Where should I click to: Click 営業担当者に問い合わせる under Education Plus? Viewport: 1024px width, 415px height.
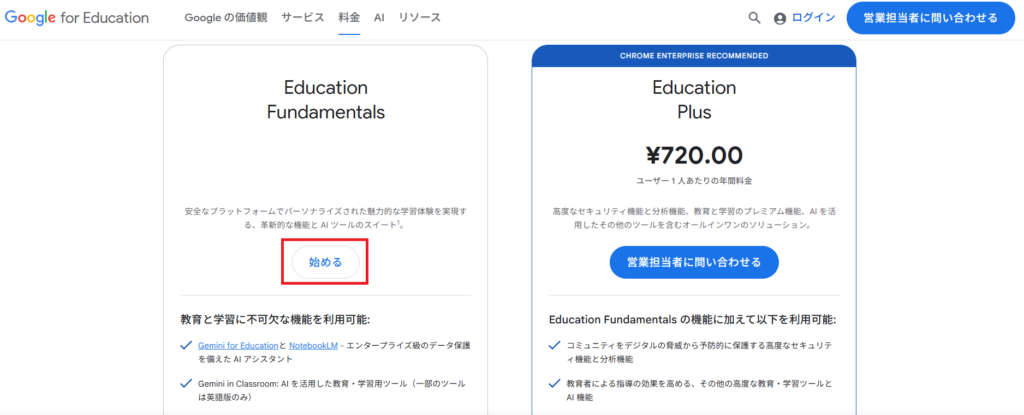[x=693, y=262]
